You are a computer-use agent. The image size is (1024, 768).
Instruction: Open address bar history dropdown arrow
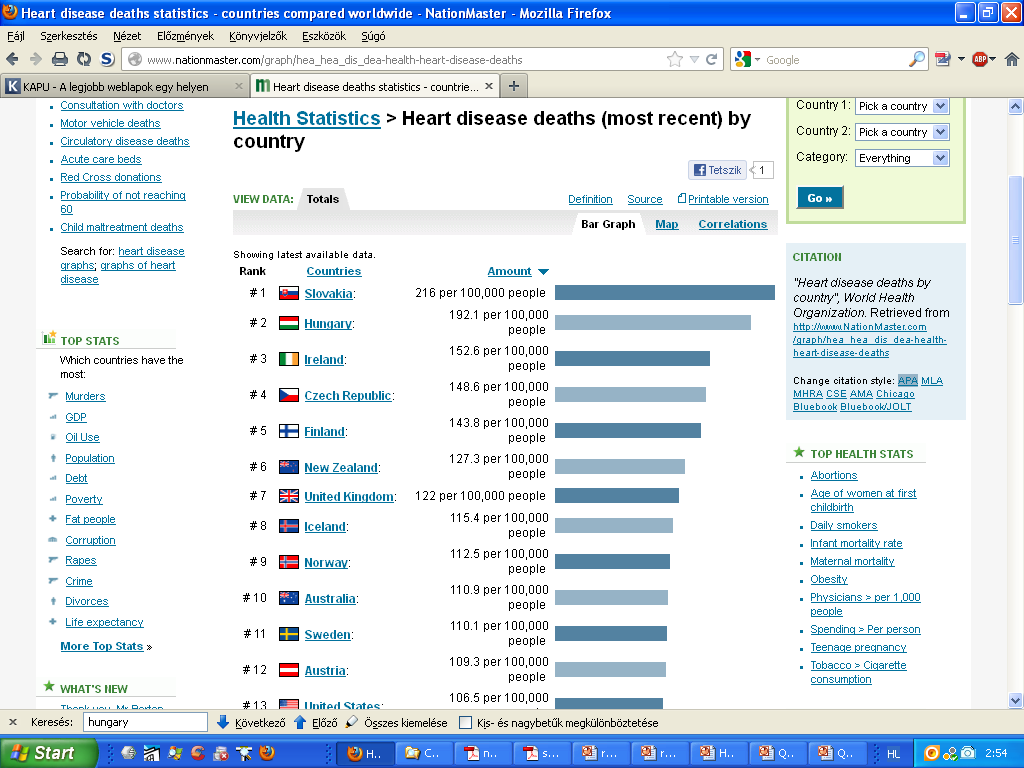pyautogui.click(x=694, y=59)
